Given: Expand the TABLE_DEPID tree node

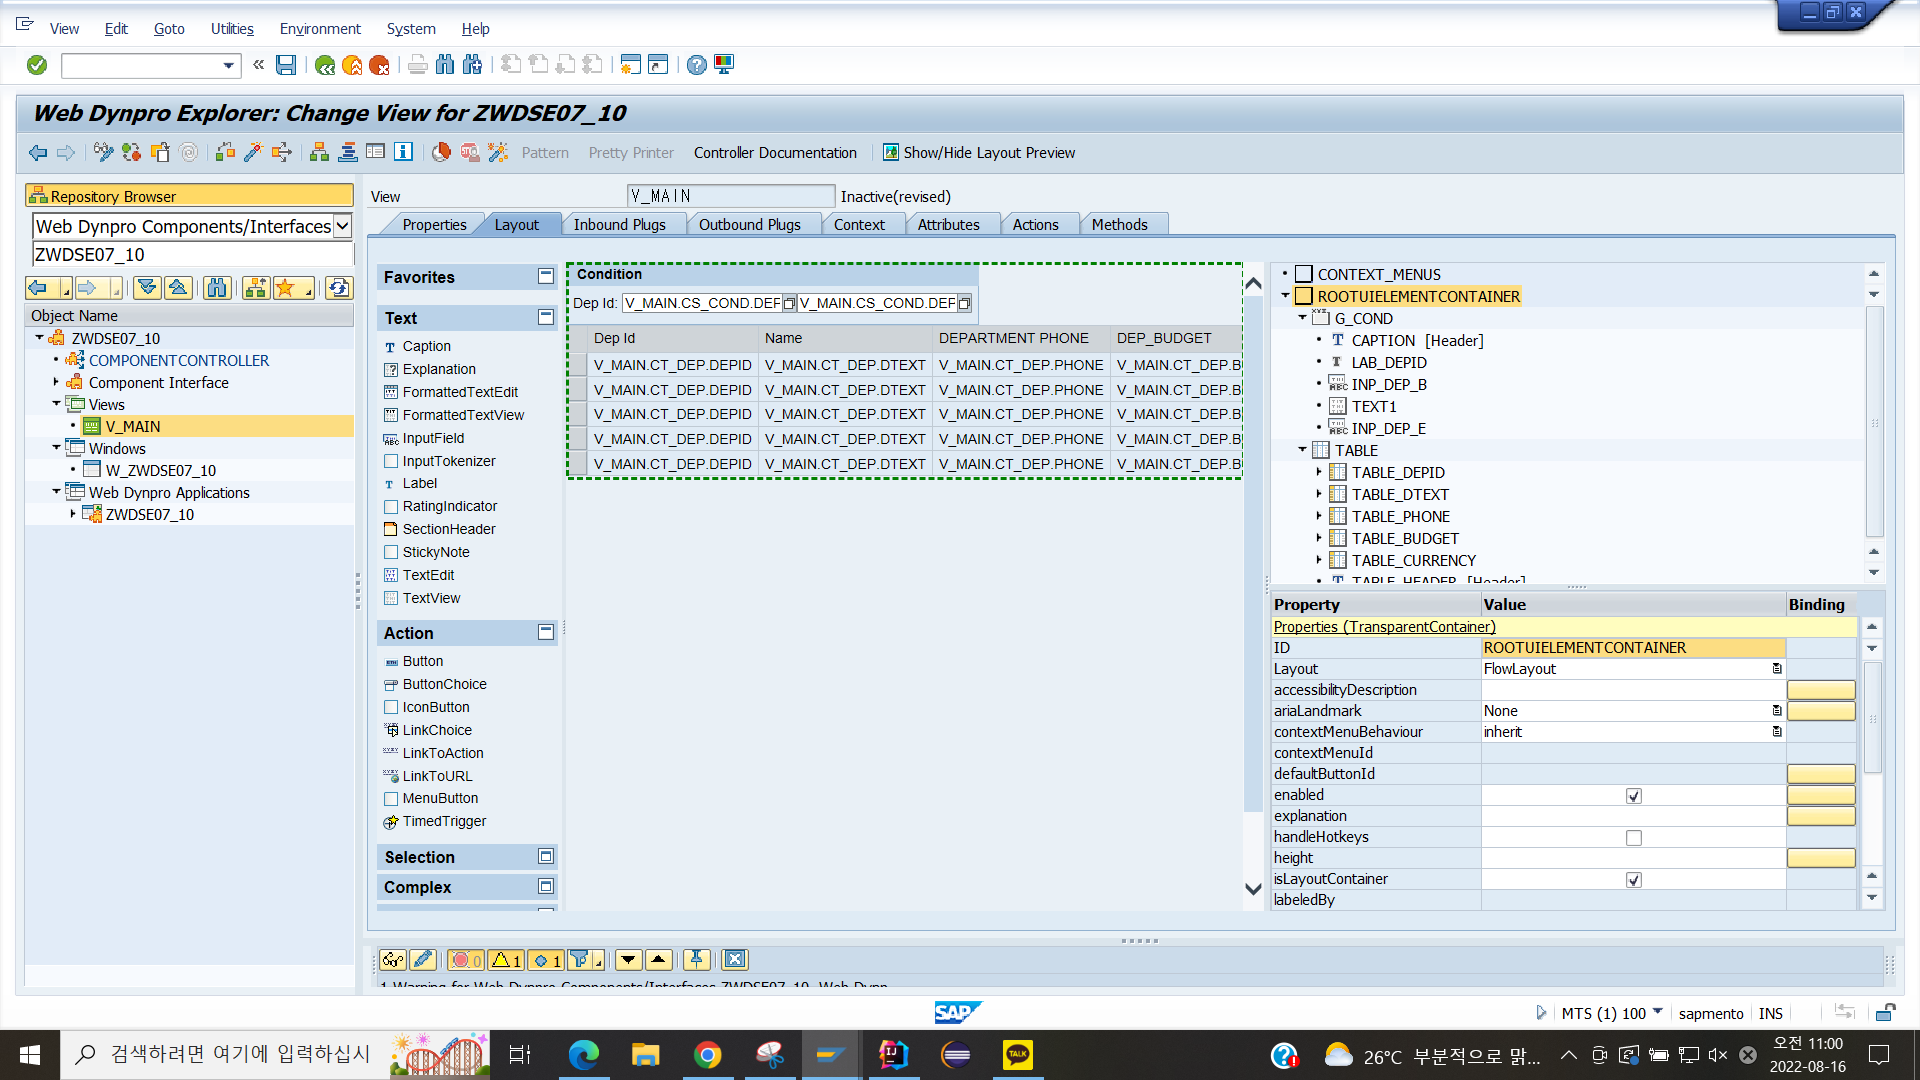Looking at the screenshot, I should [x=1319, y=472].
